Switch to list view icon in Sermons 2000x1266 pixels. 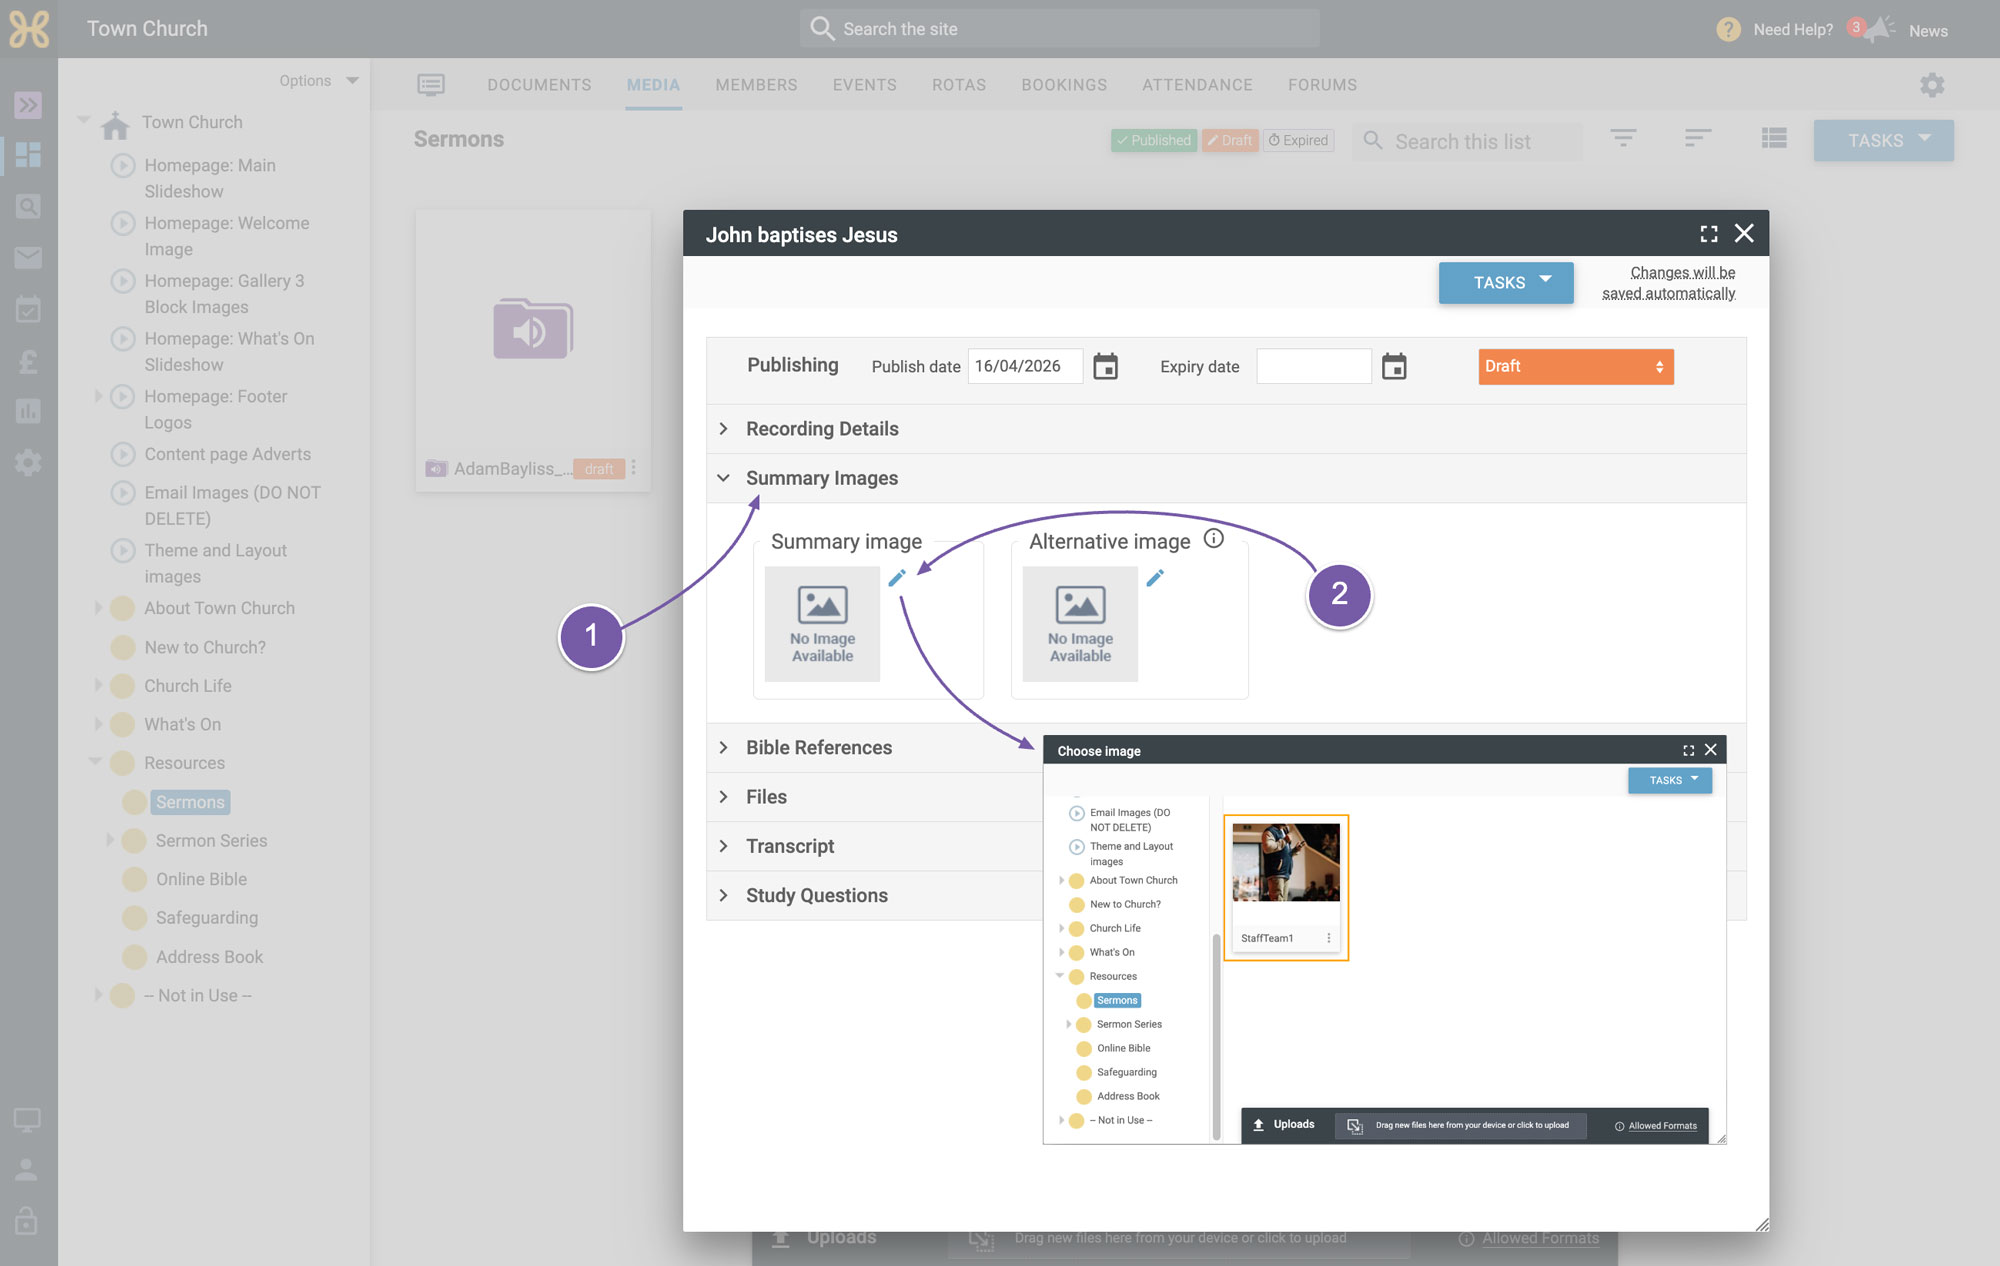click(1774, 139)
